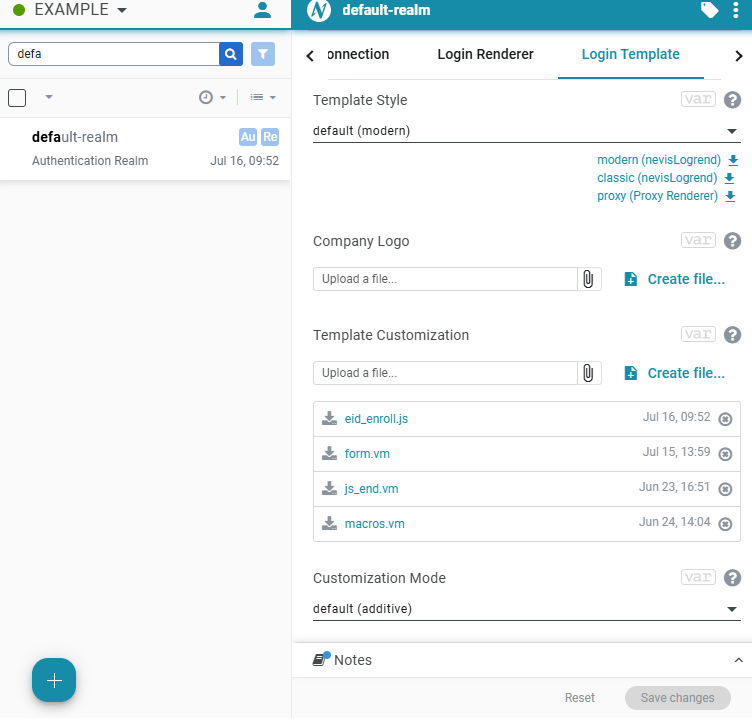
Task: Switch to the Login Renderer tab
Action: tap(485, 55)
